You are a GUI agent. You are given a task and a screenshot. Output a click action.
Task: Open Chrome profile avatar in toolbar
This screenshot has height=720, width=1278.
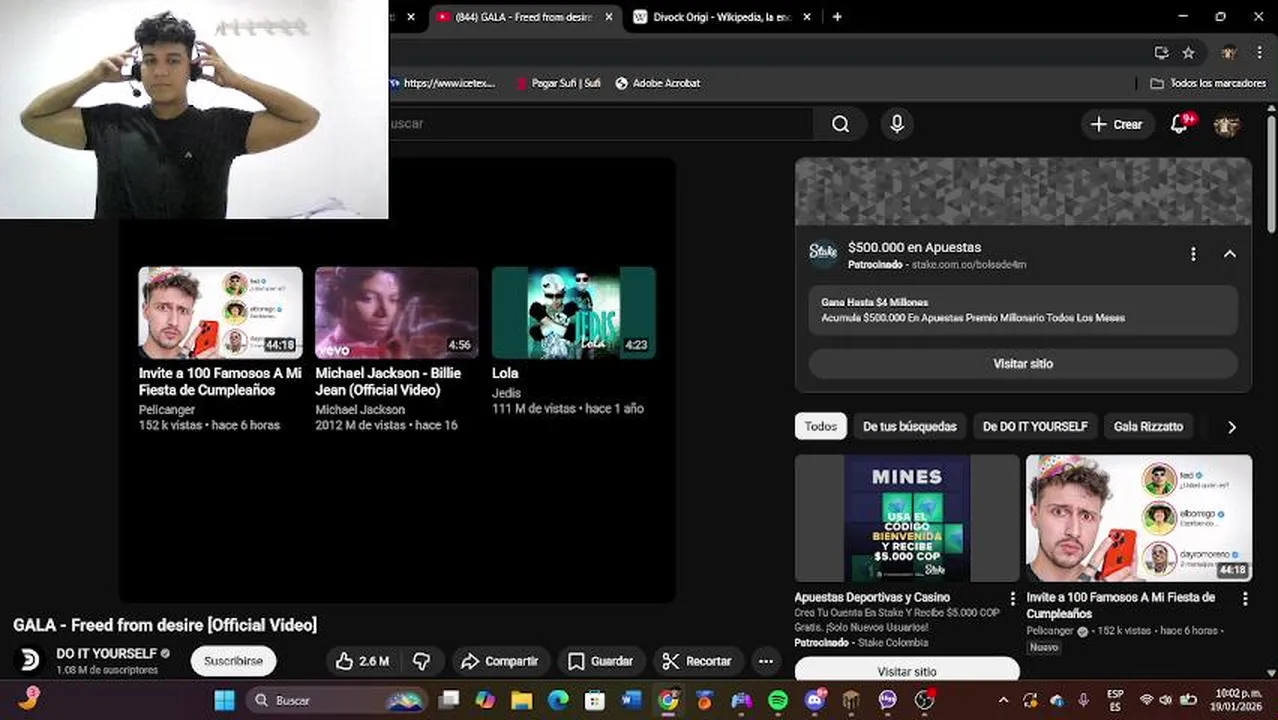(x=1229, y=53)
